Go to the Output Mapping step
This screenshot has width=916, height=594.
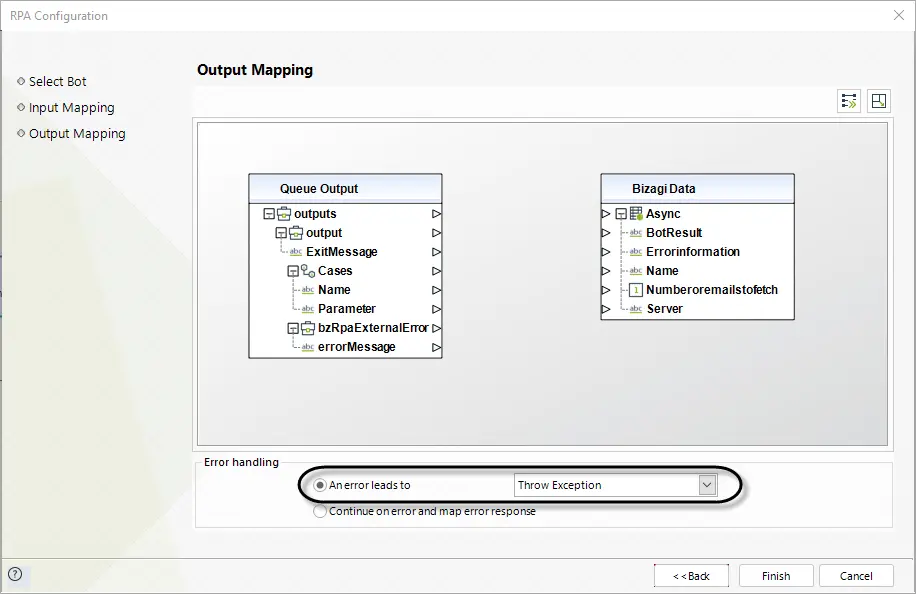tap(77, 134)
